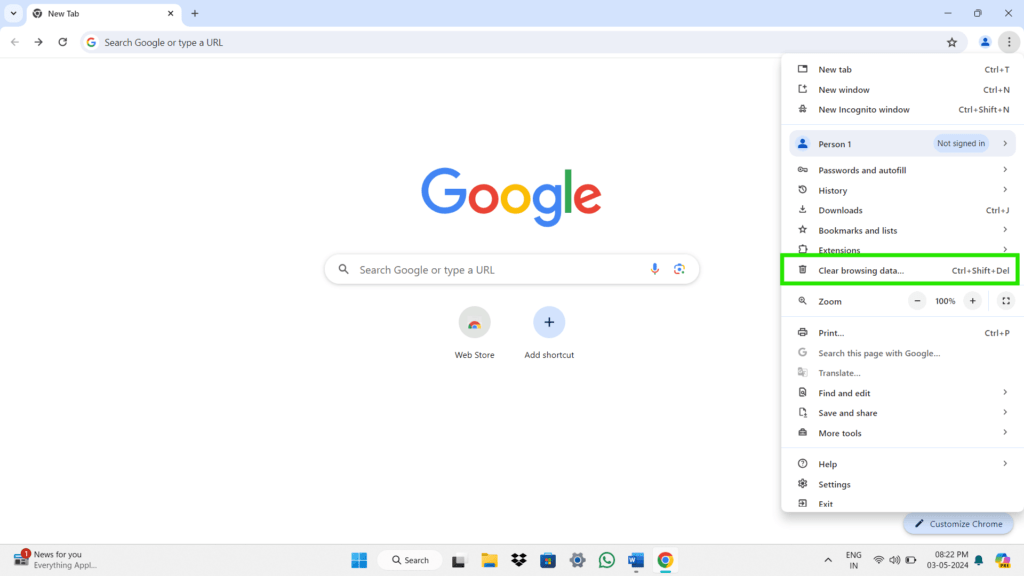1024x576 pixels.
Task: Open the Wi-Fi network tray icon
Action: tap(879, 560)
